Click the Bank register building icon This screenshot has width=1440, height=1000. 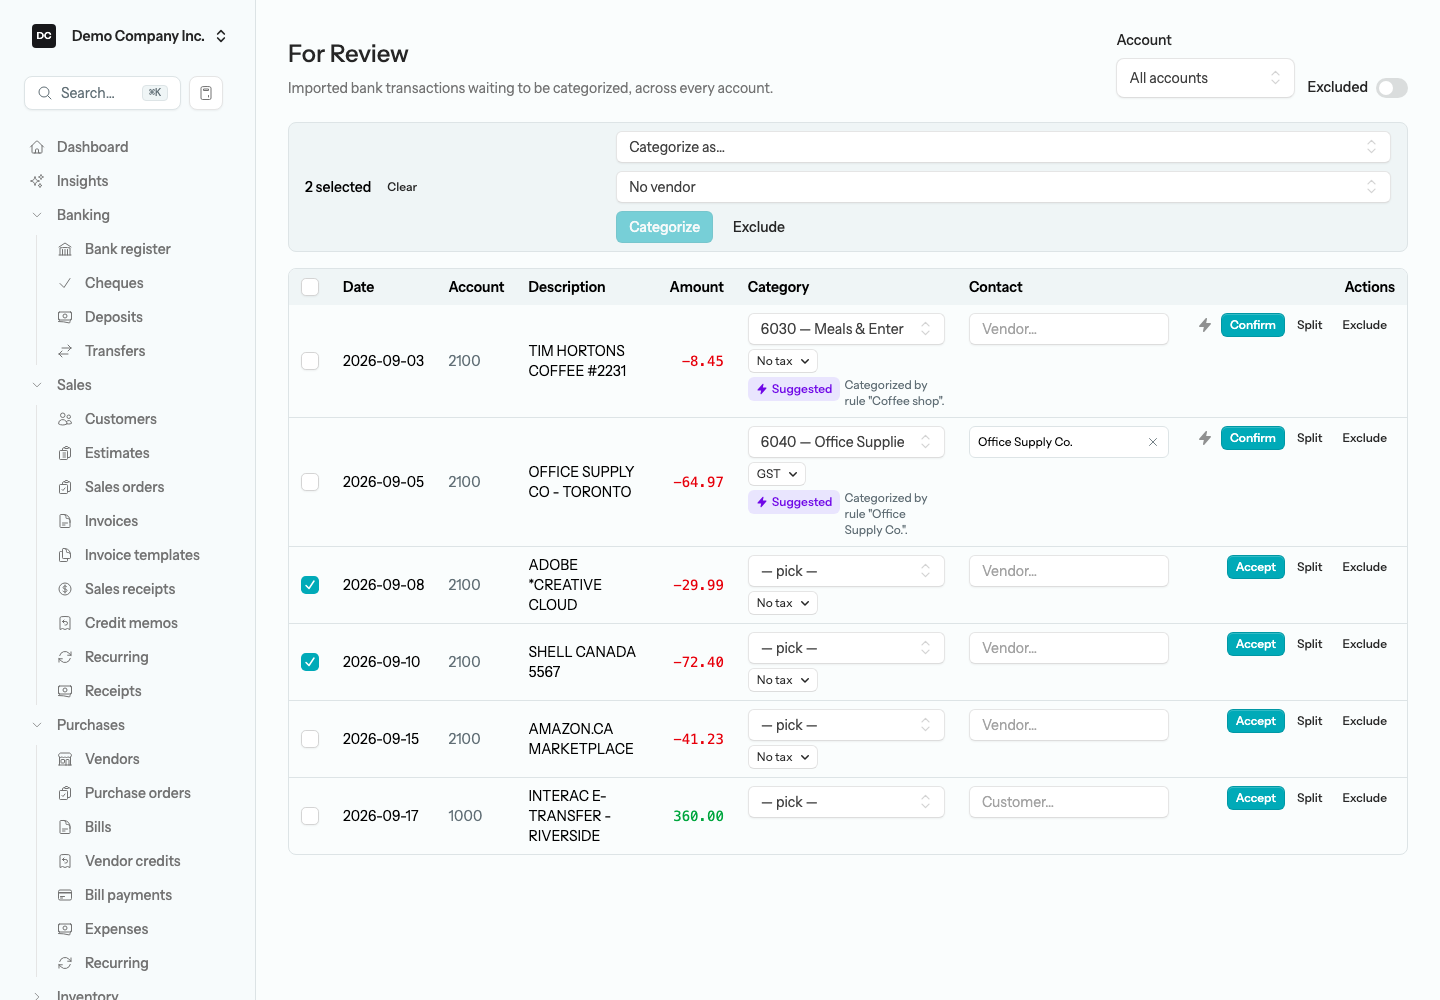click(65, 249)
